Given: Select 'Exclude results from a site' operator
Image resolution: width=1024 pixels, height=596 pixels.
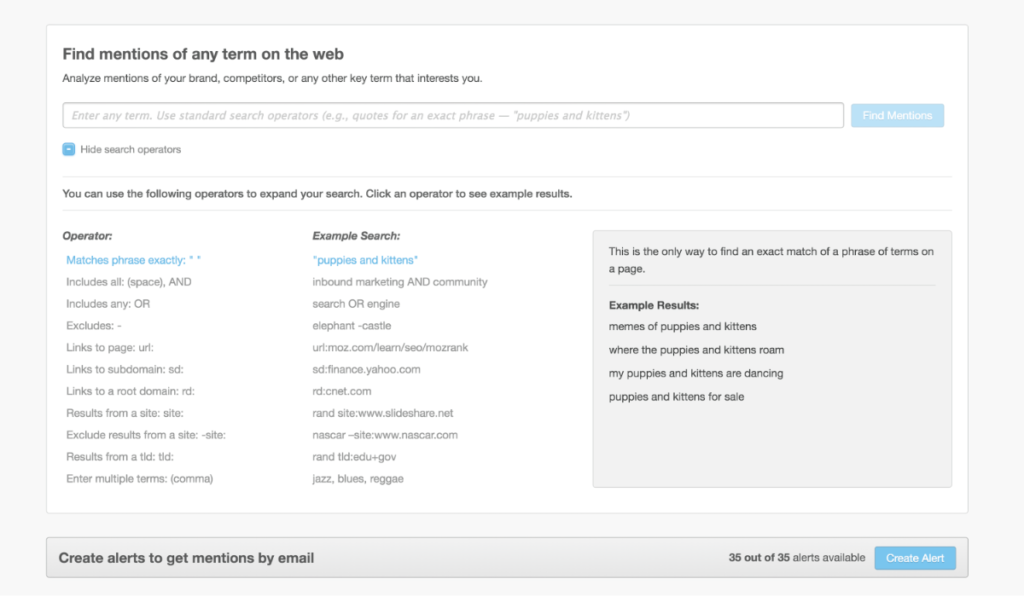Looking at the screenshot, I should point(146,435).
